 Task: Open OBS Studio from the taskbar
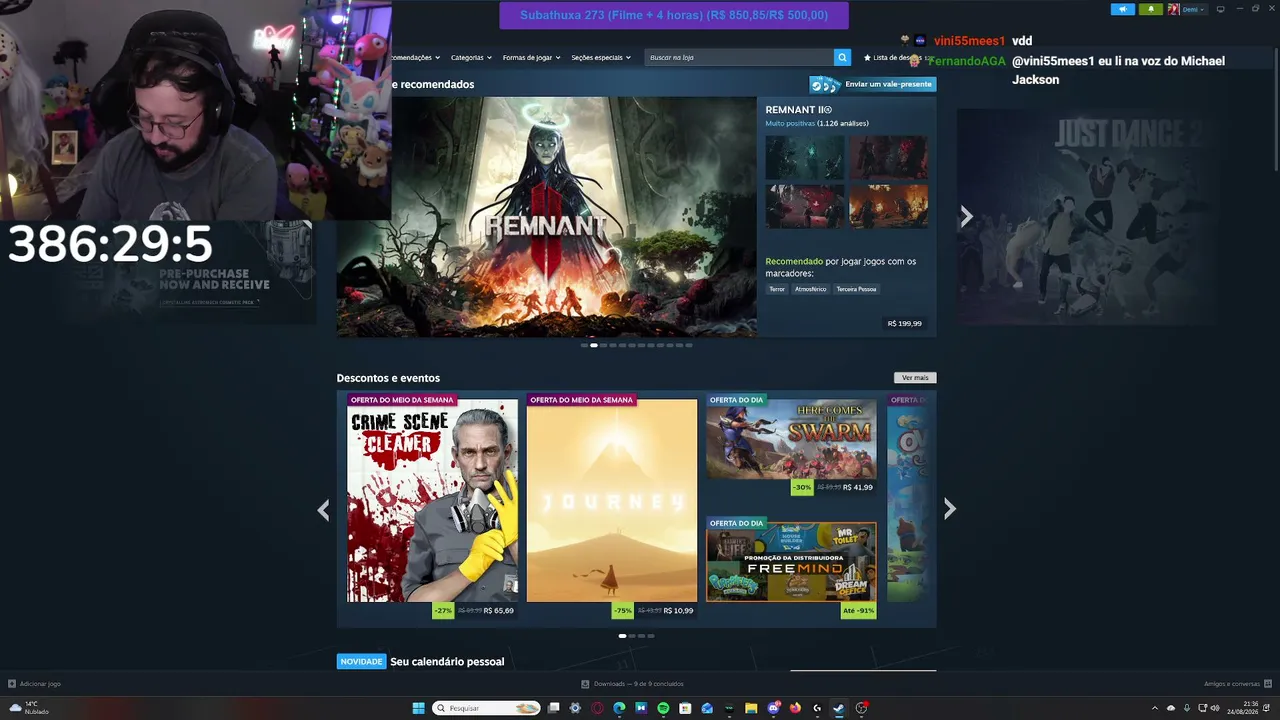(861, 708)
